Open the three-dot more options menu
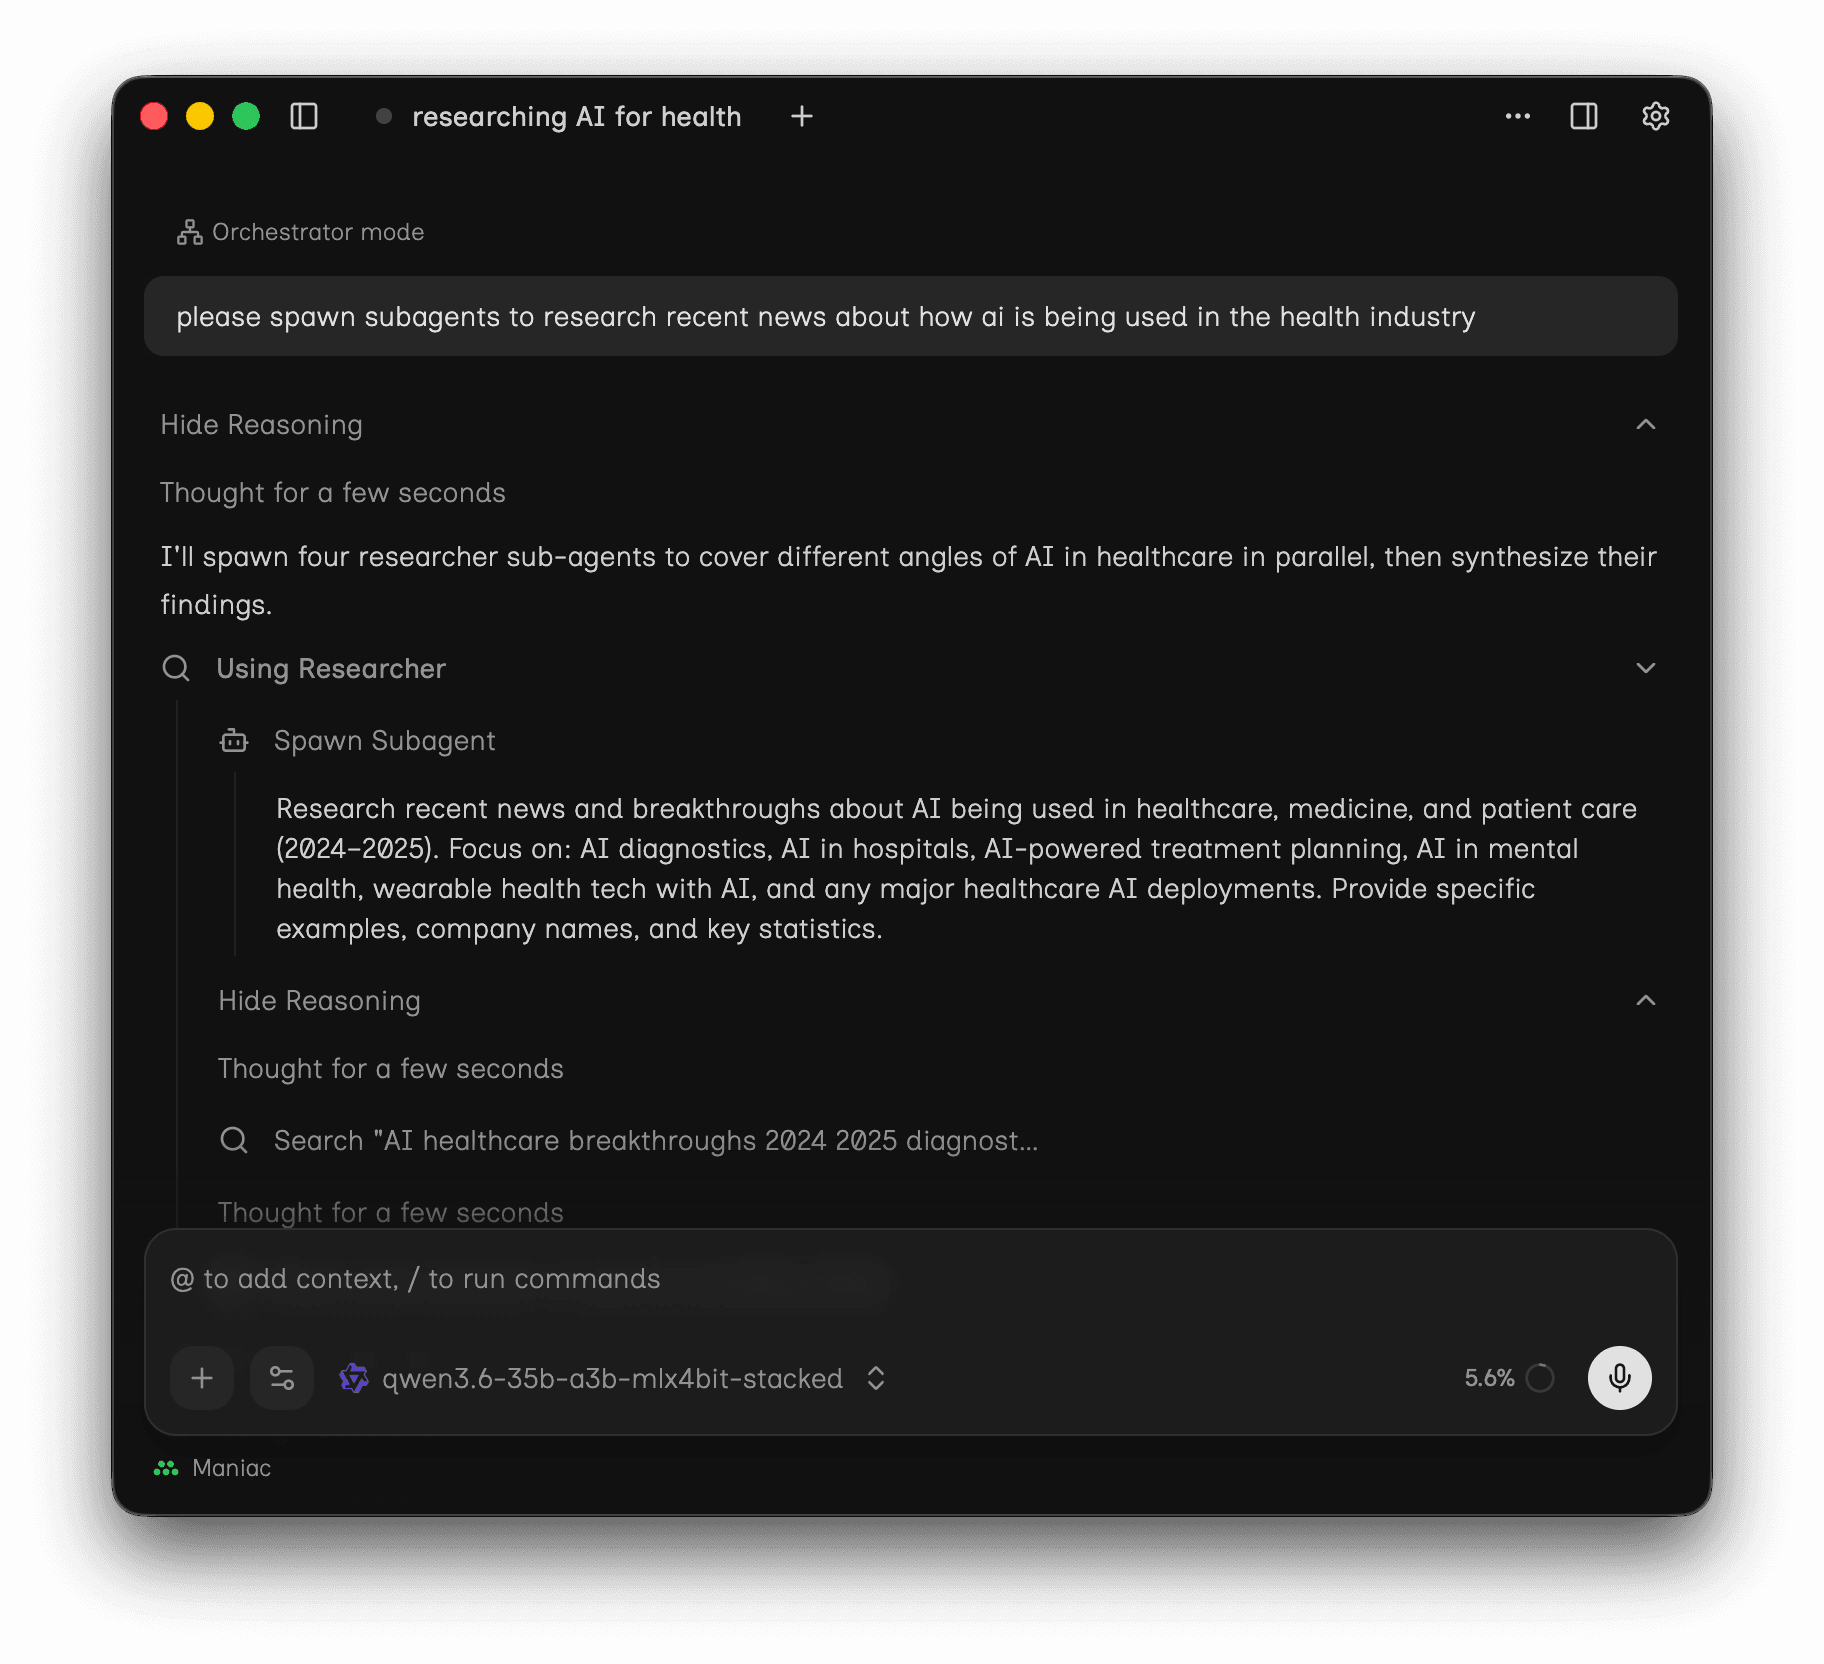 pos(1517,117)
